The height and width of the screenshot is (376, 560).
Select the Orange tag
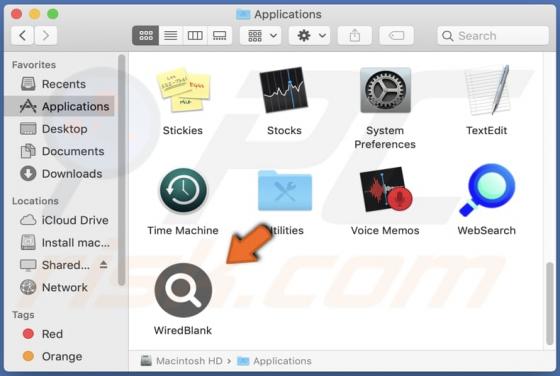coord(60,356)
